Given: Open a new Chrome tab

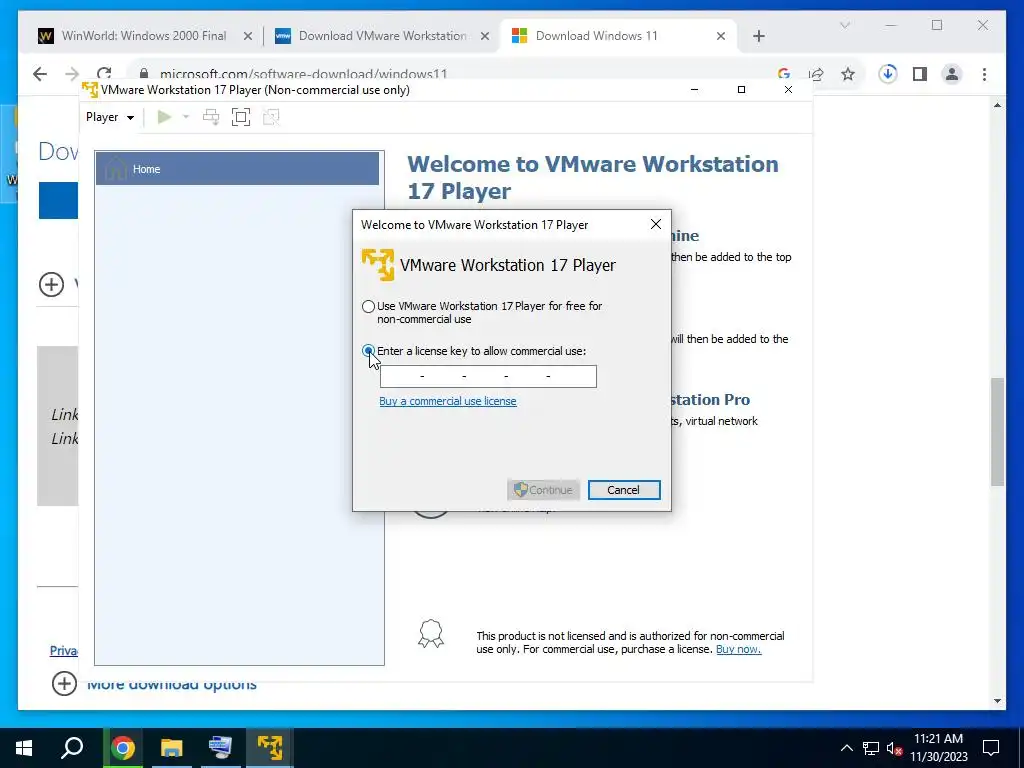Looking at the screenshot, I should pyautogui.click(x=758, y=36).
